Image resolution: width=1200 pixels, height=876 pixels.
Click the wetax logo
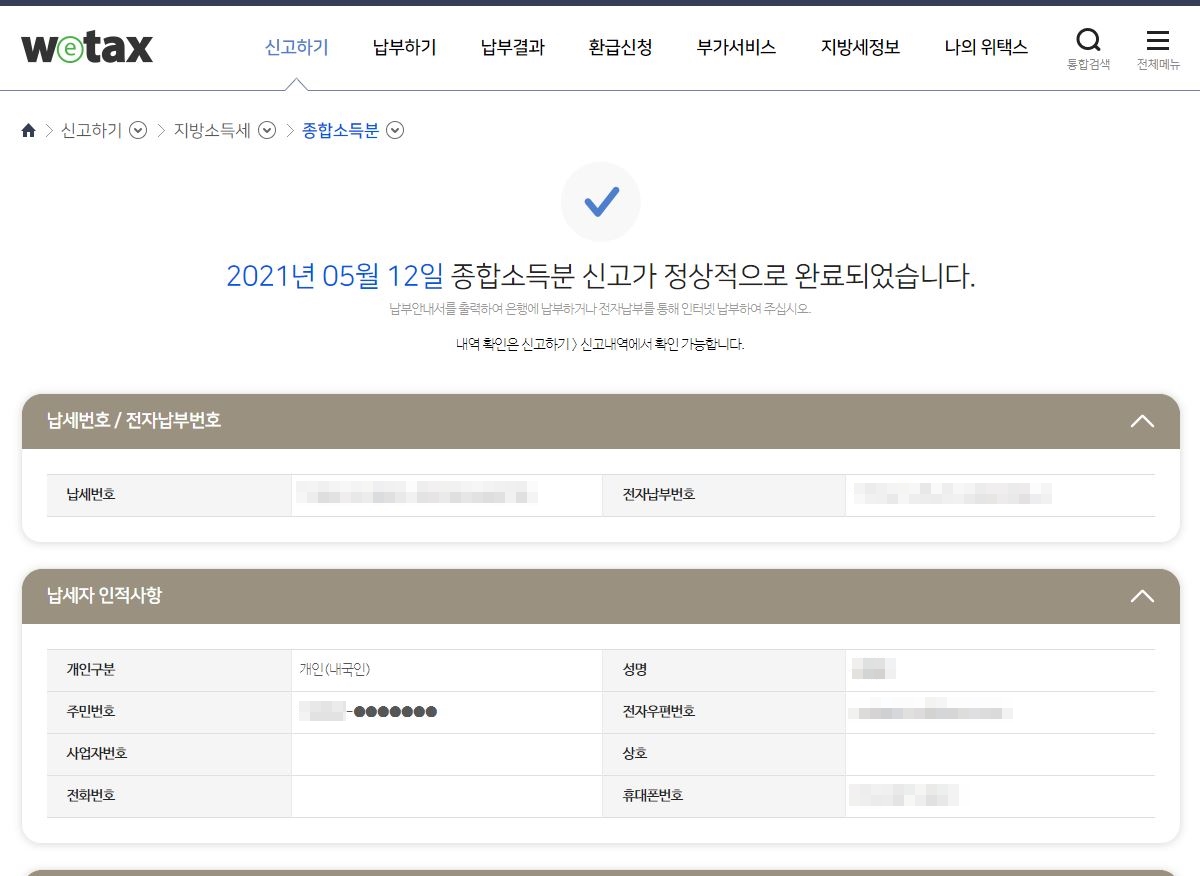click(87, 47)
